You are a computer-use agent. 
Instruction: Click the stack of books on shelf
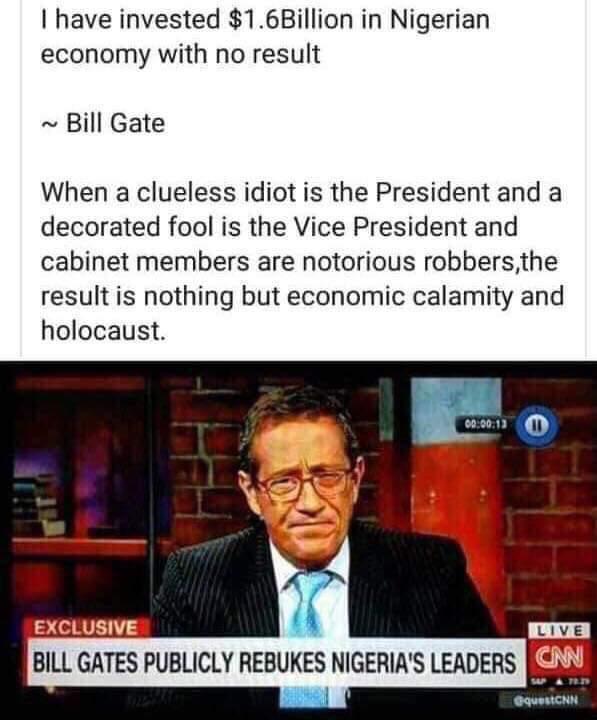click(x=40, y=505)
